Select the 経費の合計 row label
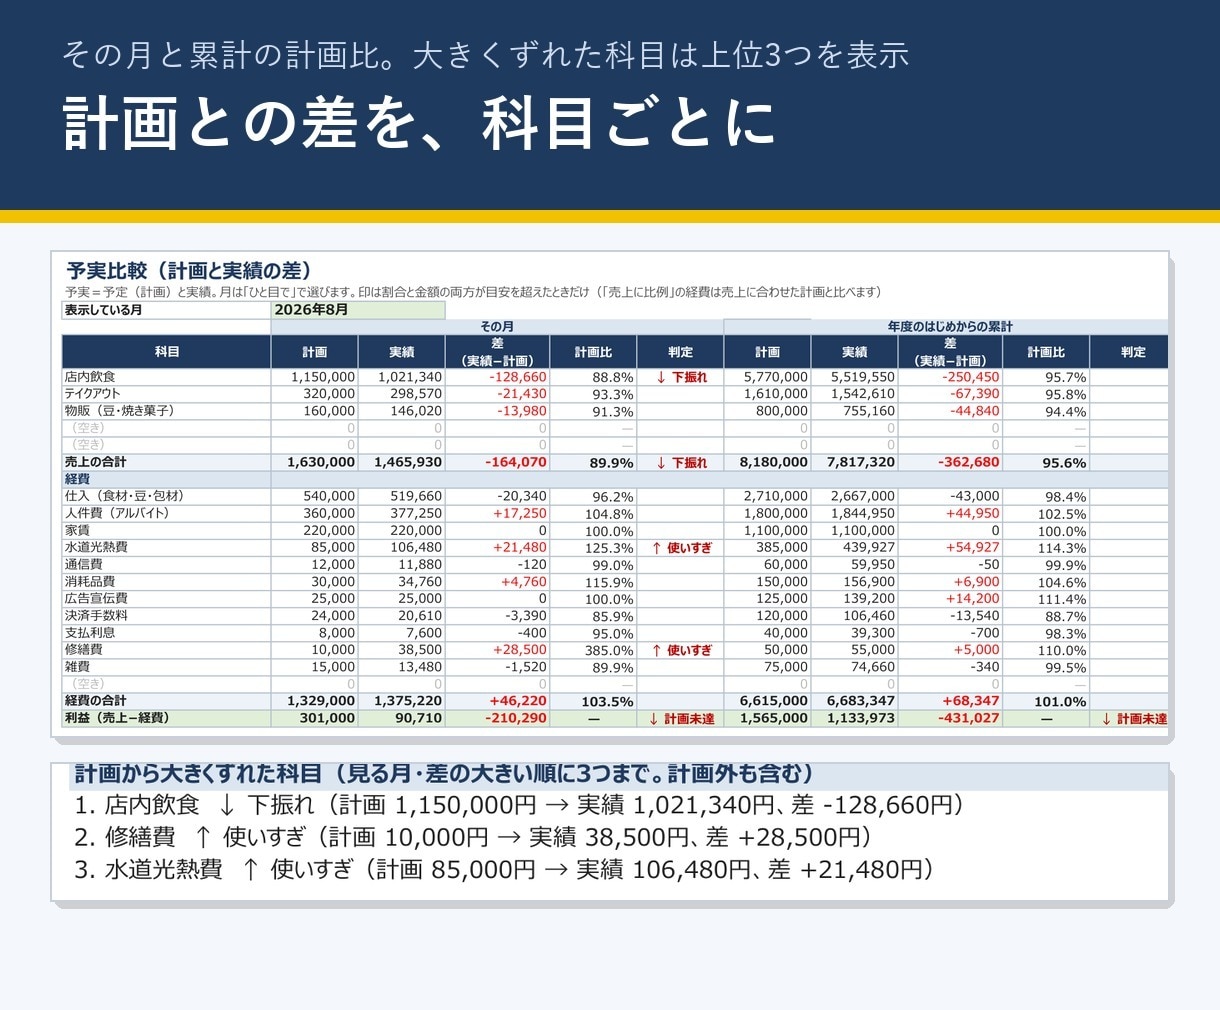Image resolution: width=1220 pixels, height=1010 pixels. click(166, 701)
